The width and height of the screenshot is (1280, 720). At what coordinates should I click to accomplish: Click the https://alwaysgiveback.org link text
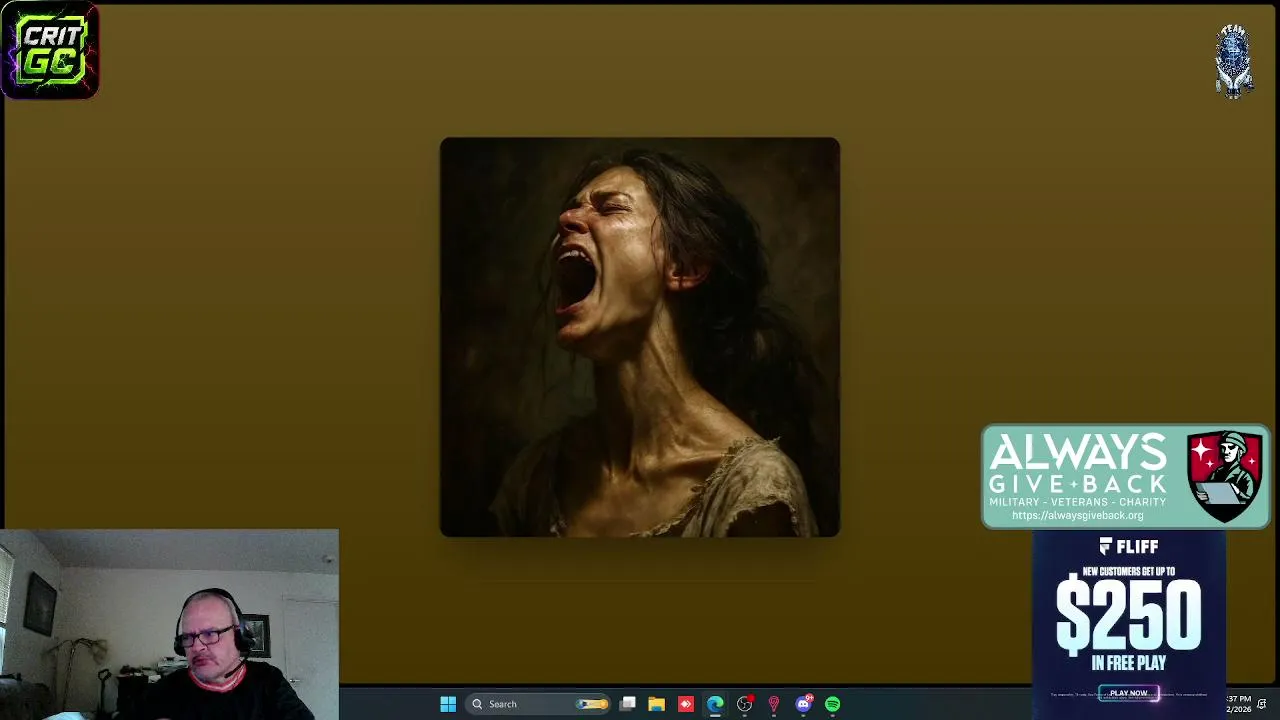click(x=1077, y=516)
